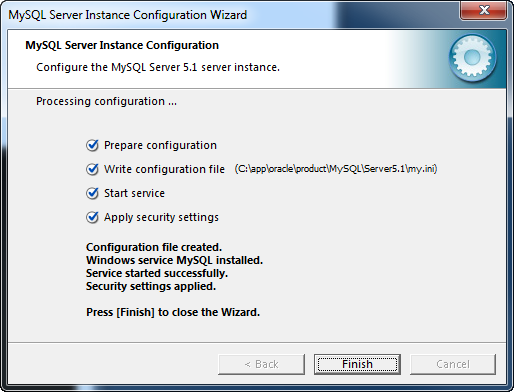
Task: Click 'Security settings applied.' status line
Action: (151, 286)
